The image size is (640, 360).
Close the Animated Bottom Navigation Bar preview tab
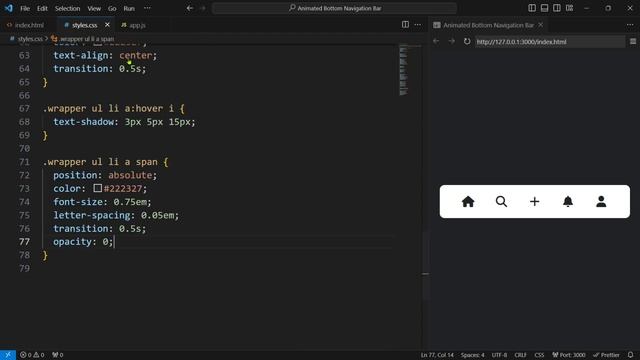pyautogui.click(x=541, y=25)
